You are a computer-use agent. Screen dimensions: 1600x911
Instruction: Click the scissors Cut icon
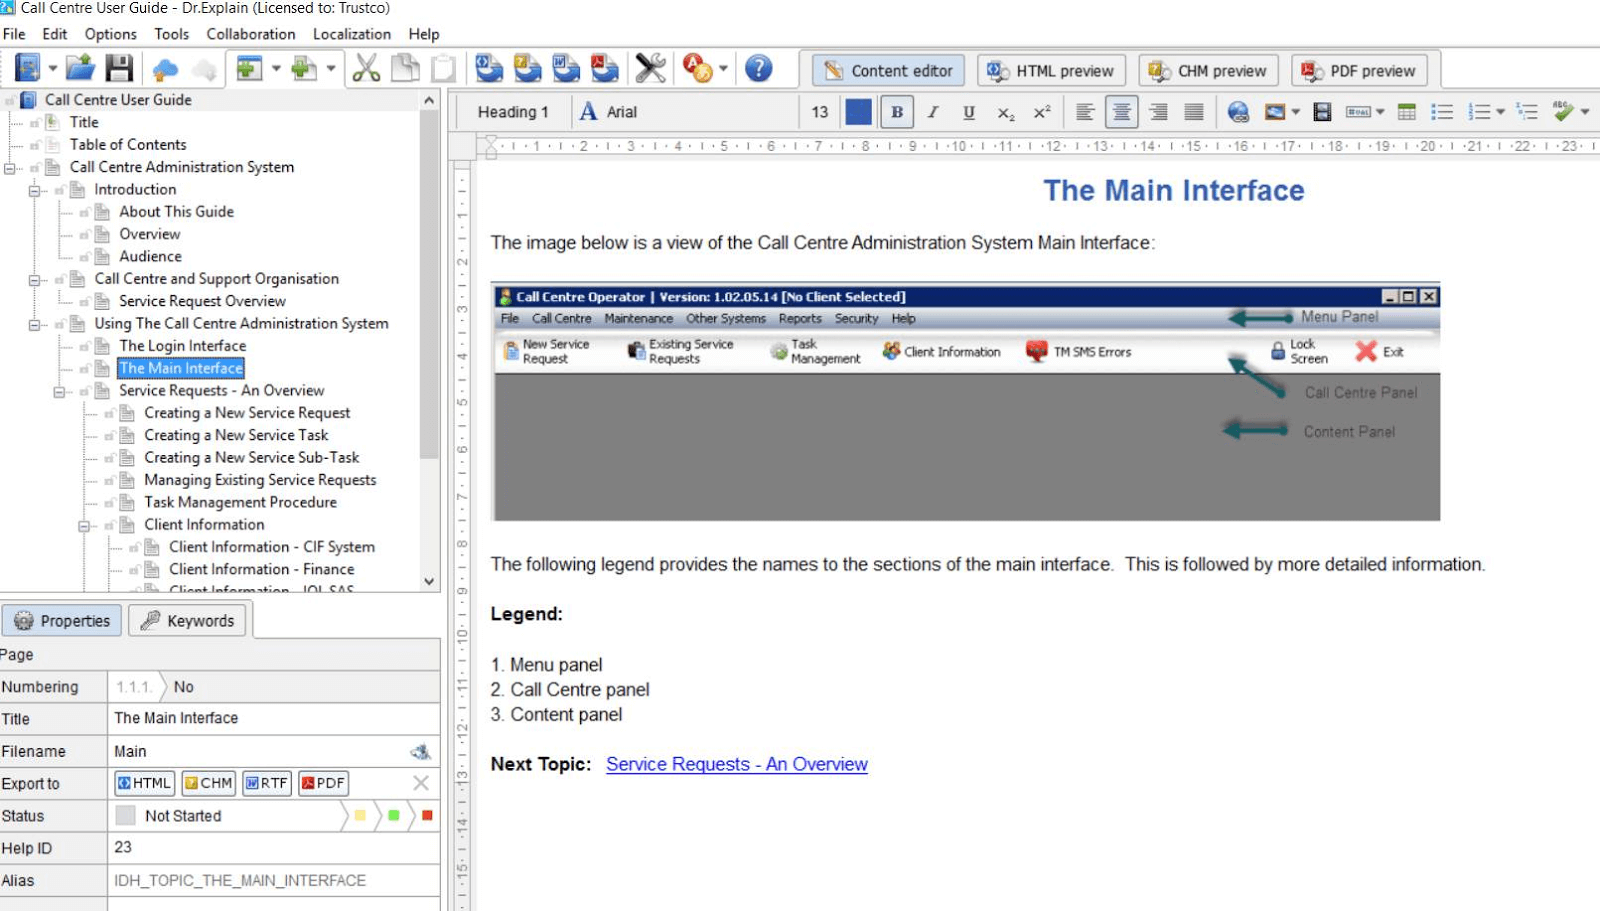366,68
